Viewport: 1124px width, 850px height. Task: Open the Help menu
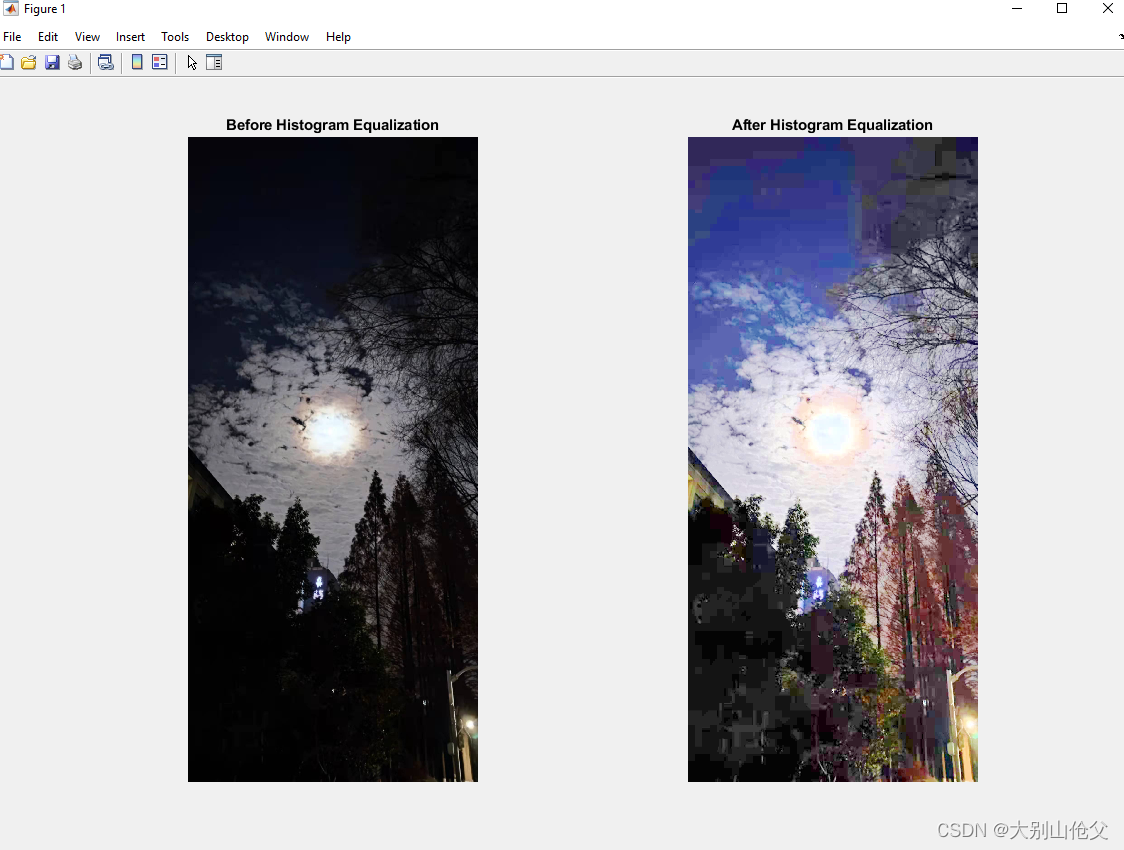click(338, 37)
